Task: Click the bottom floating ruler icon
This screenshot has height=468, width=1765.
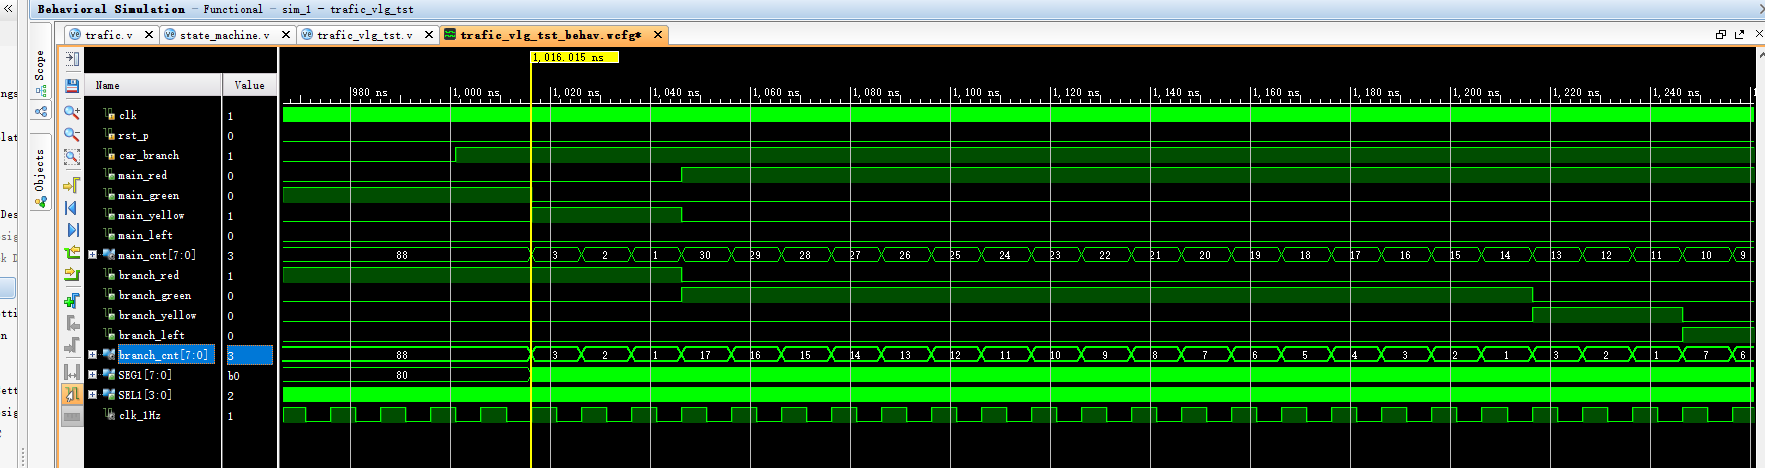Action: pyautogui.click(x=72, y=416)
